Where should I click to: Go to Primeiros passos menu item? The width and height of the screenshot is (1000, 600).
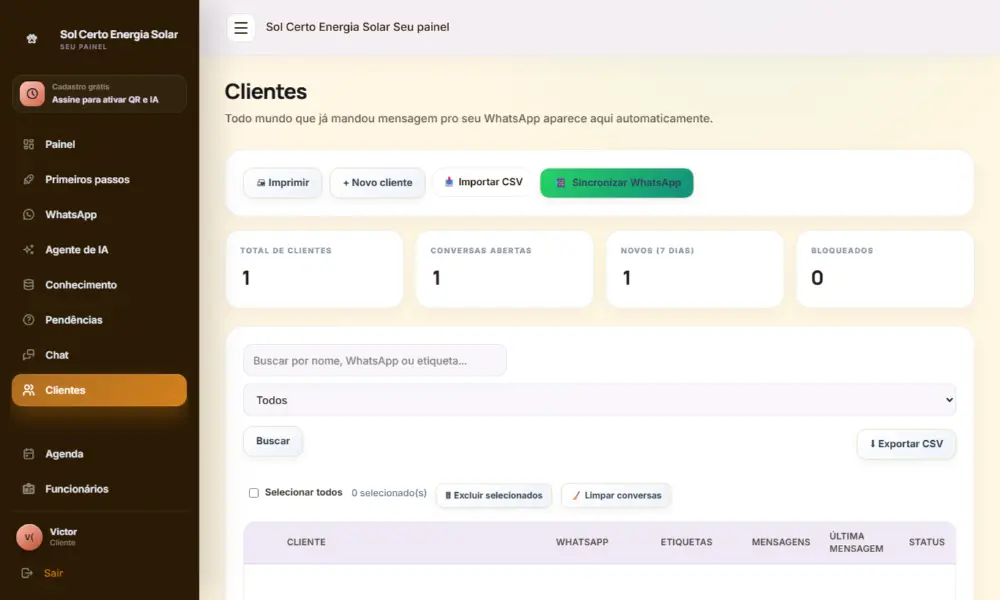pyautogui.click(x=99, y=179)
